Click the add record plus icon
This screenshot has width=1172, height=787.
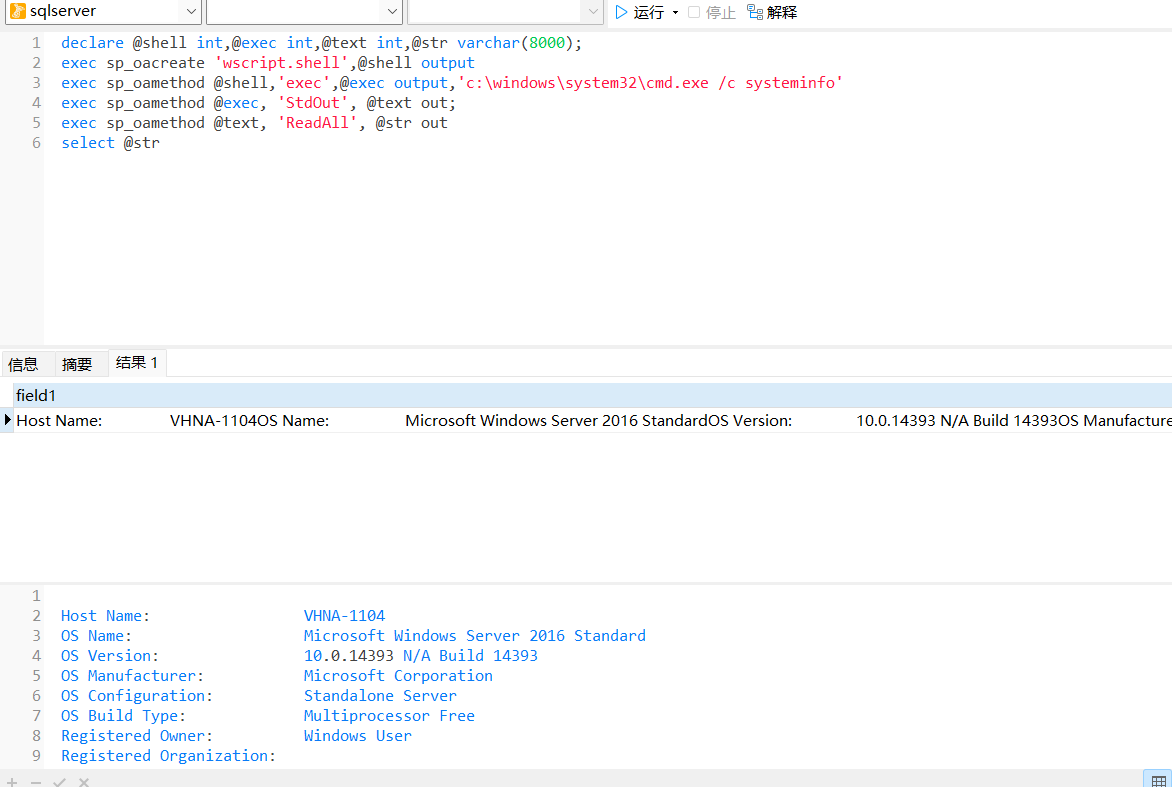point(12,782)
